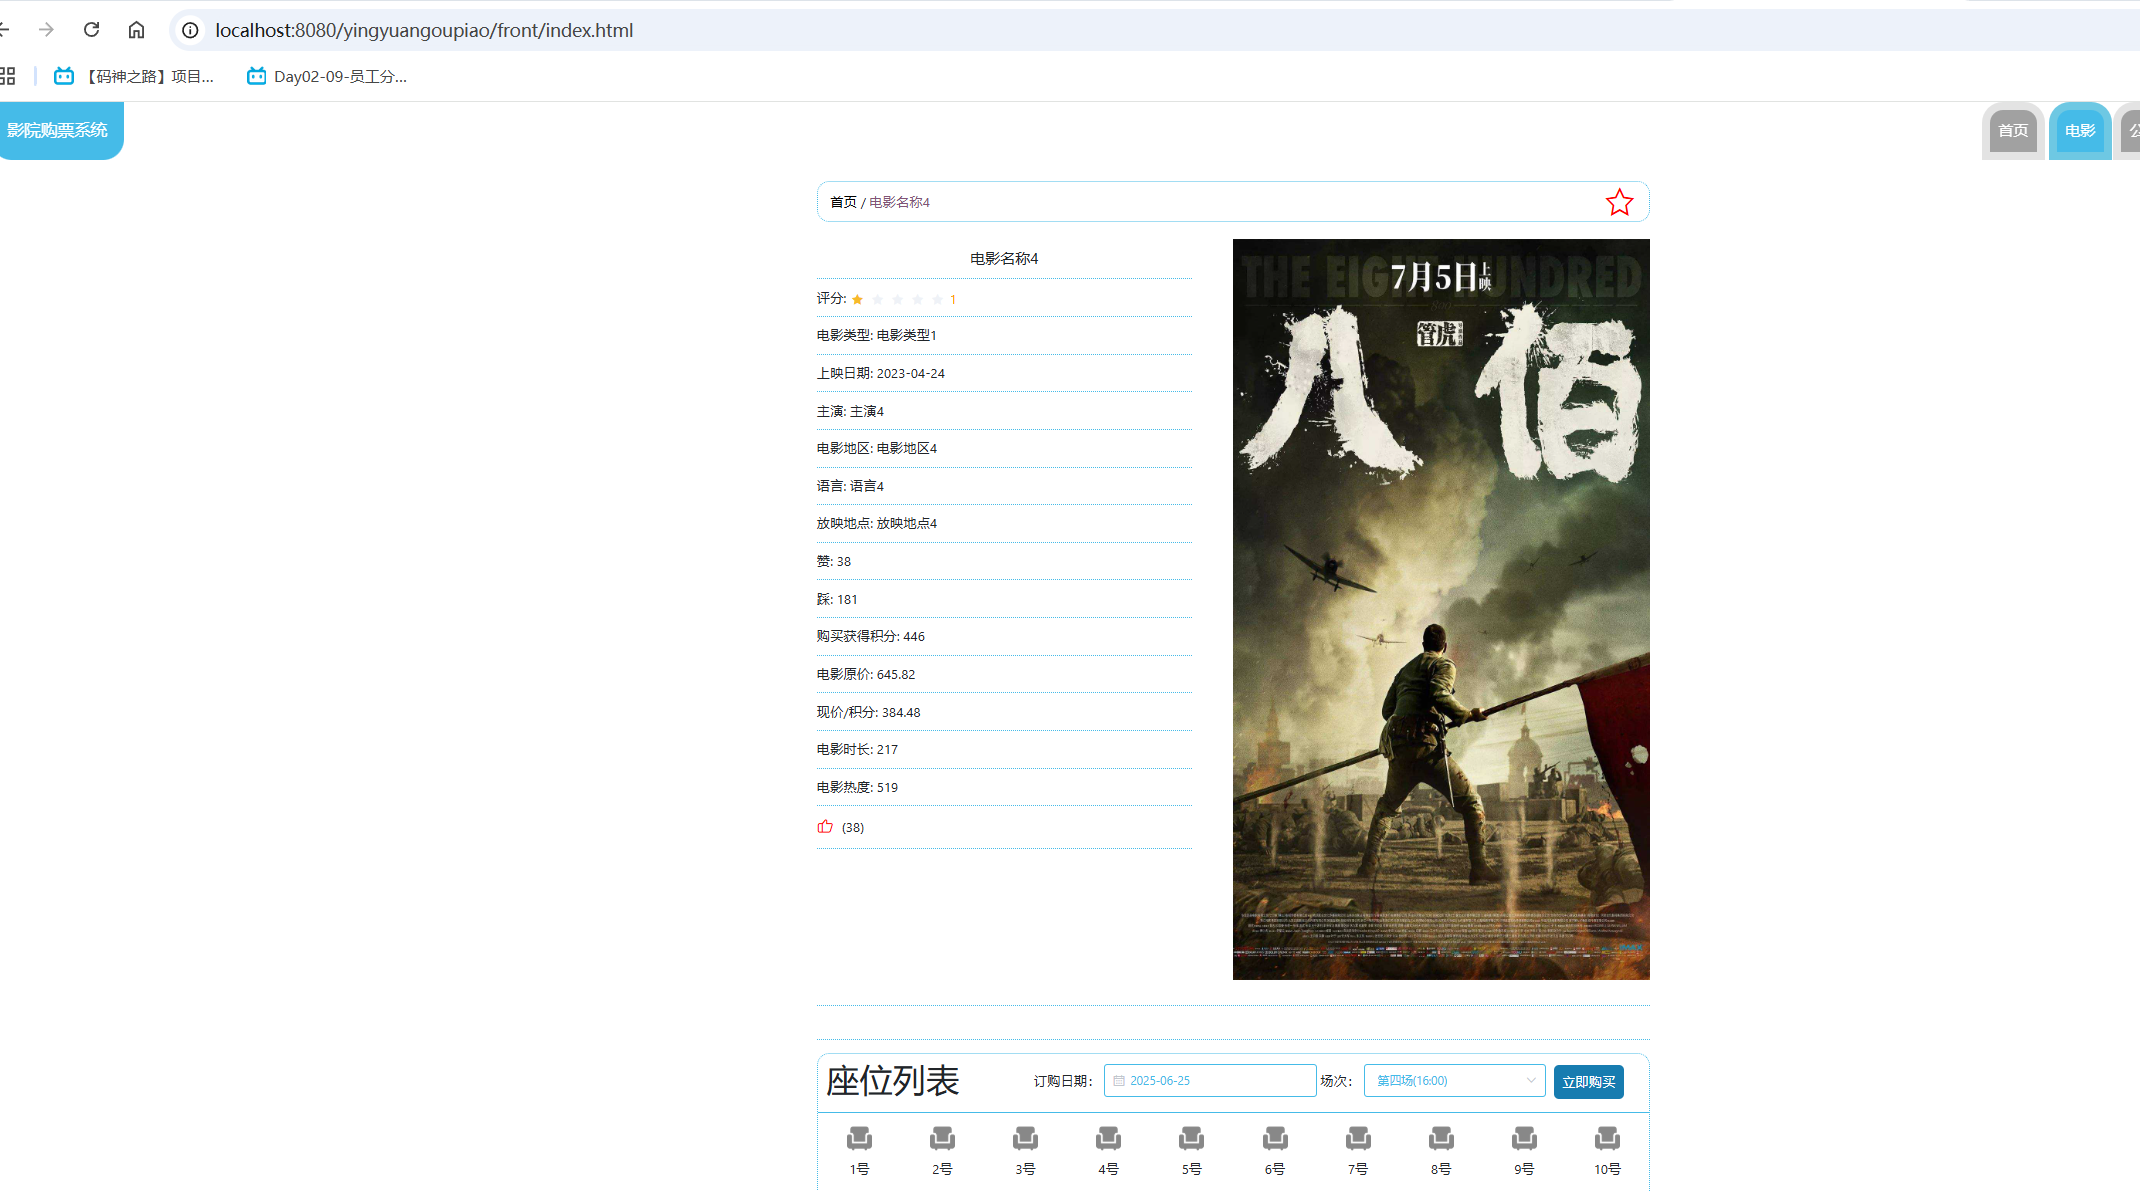This screenshot has width=2140, height=1191.
Task: Select seat 5号
Action: (1191, 1150)
